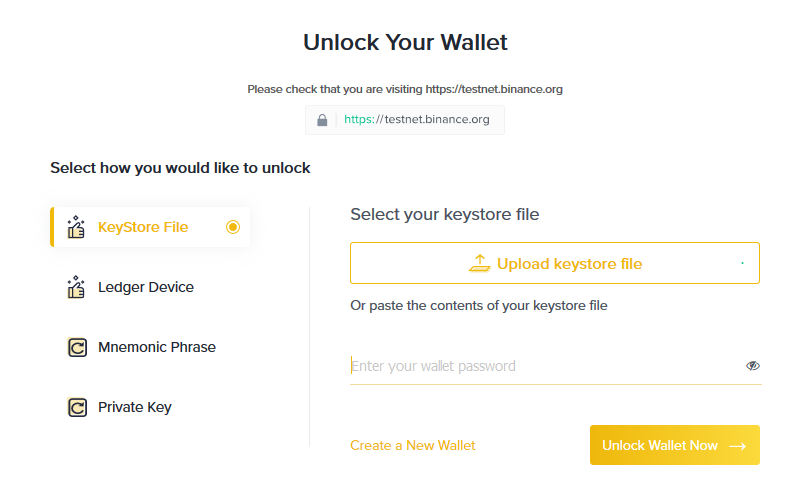Open the Create a New Wallet link
Screen dimensions: 809x499
pyautogui.click(x=412, y=445)
